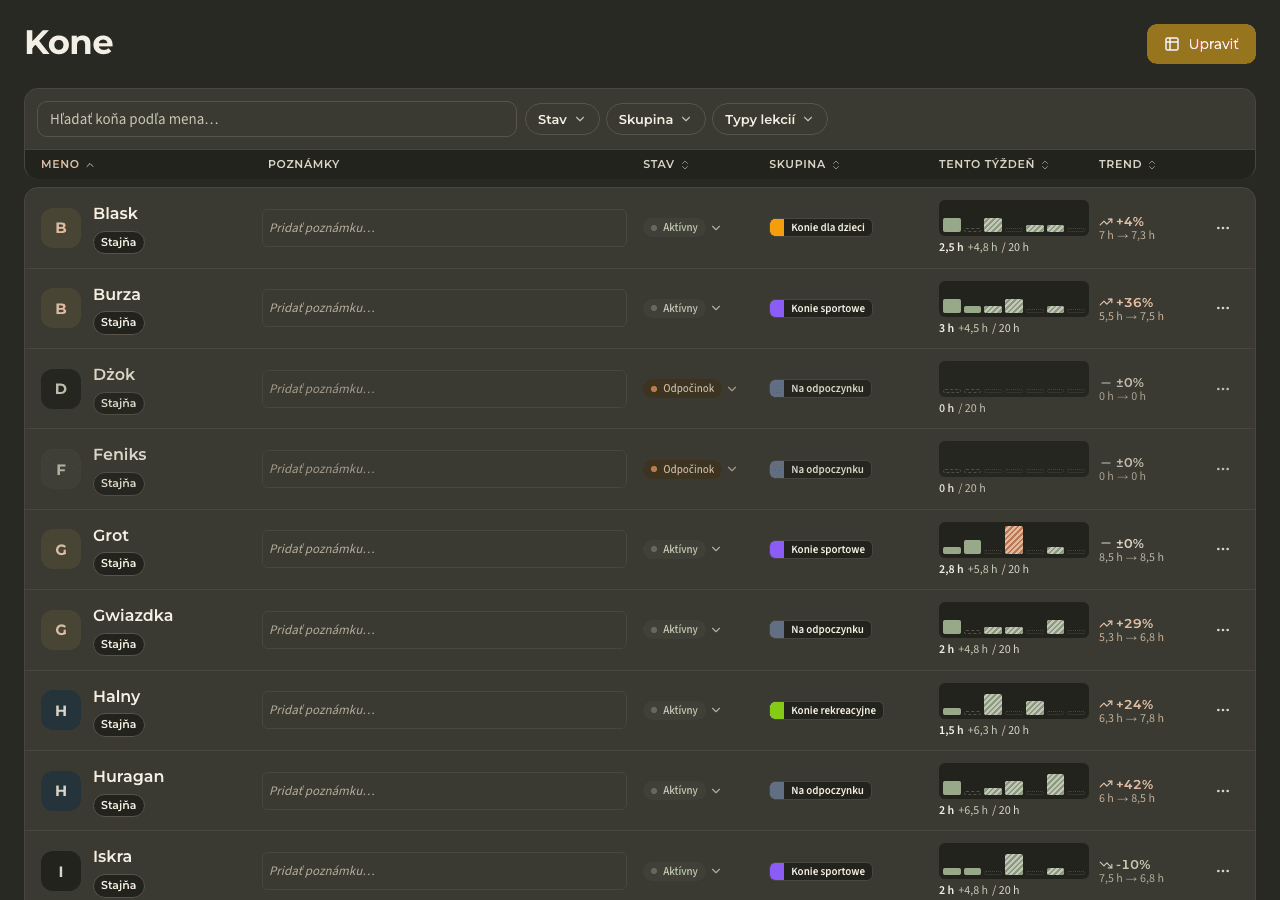Click Blask's Konie dla dzieci group tag
The image size is (1280, 900).
click(x=821, y=228)
